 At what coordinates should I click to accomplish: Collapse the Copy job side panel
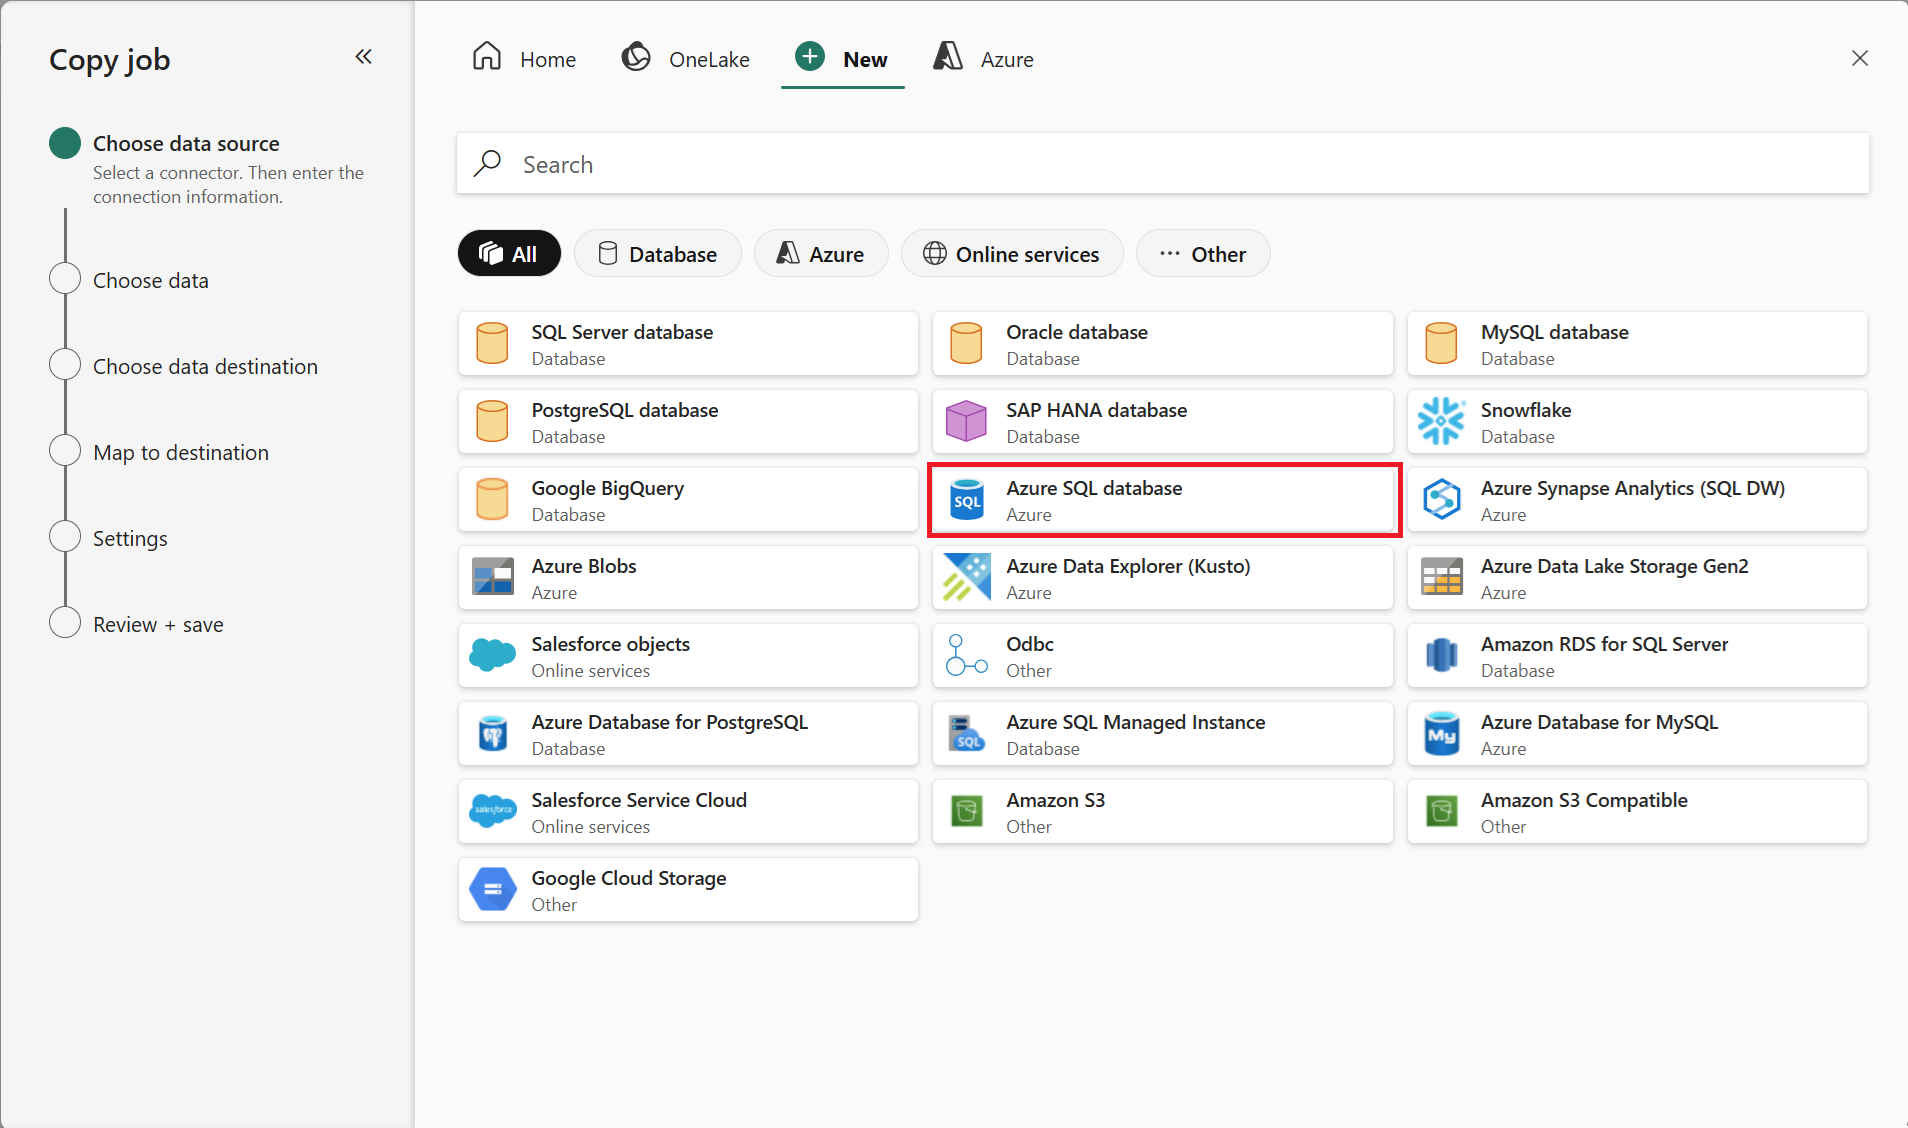point(364,57)
